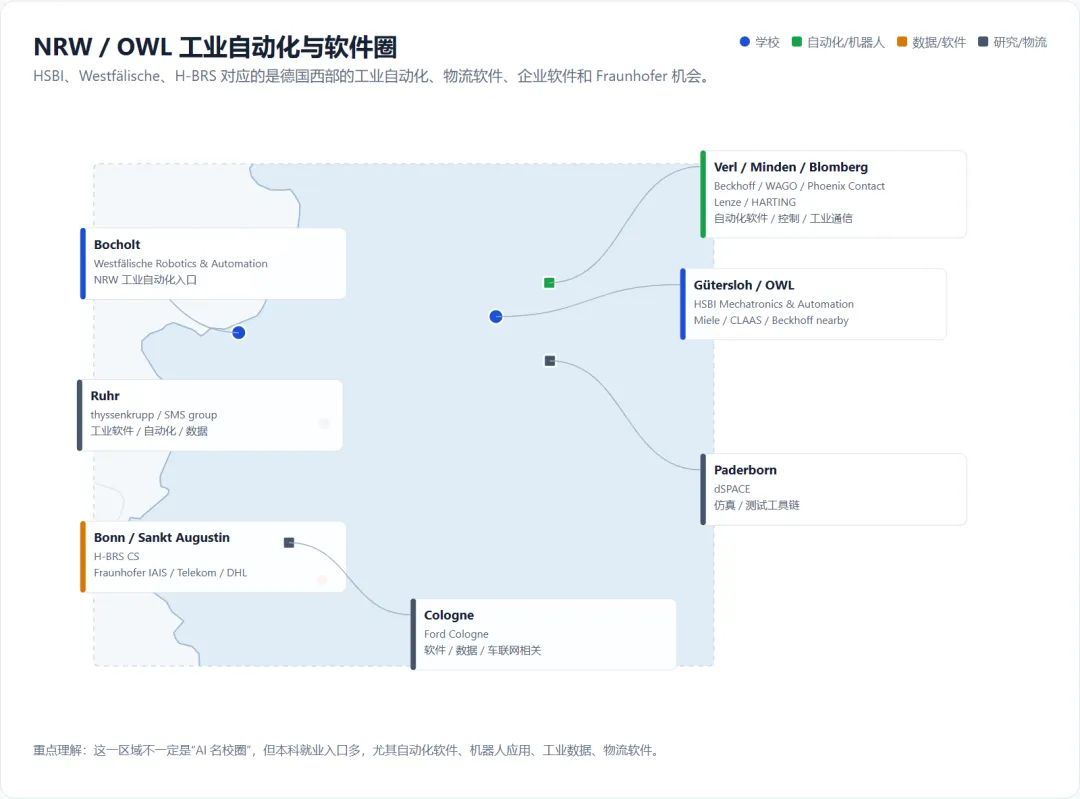1080x799 pixels.
Task: Open the Gütersloh / OWL card title
Action: pos(744,285)
